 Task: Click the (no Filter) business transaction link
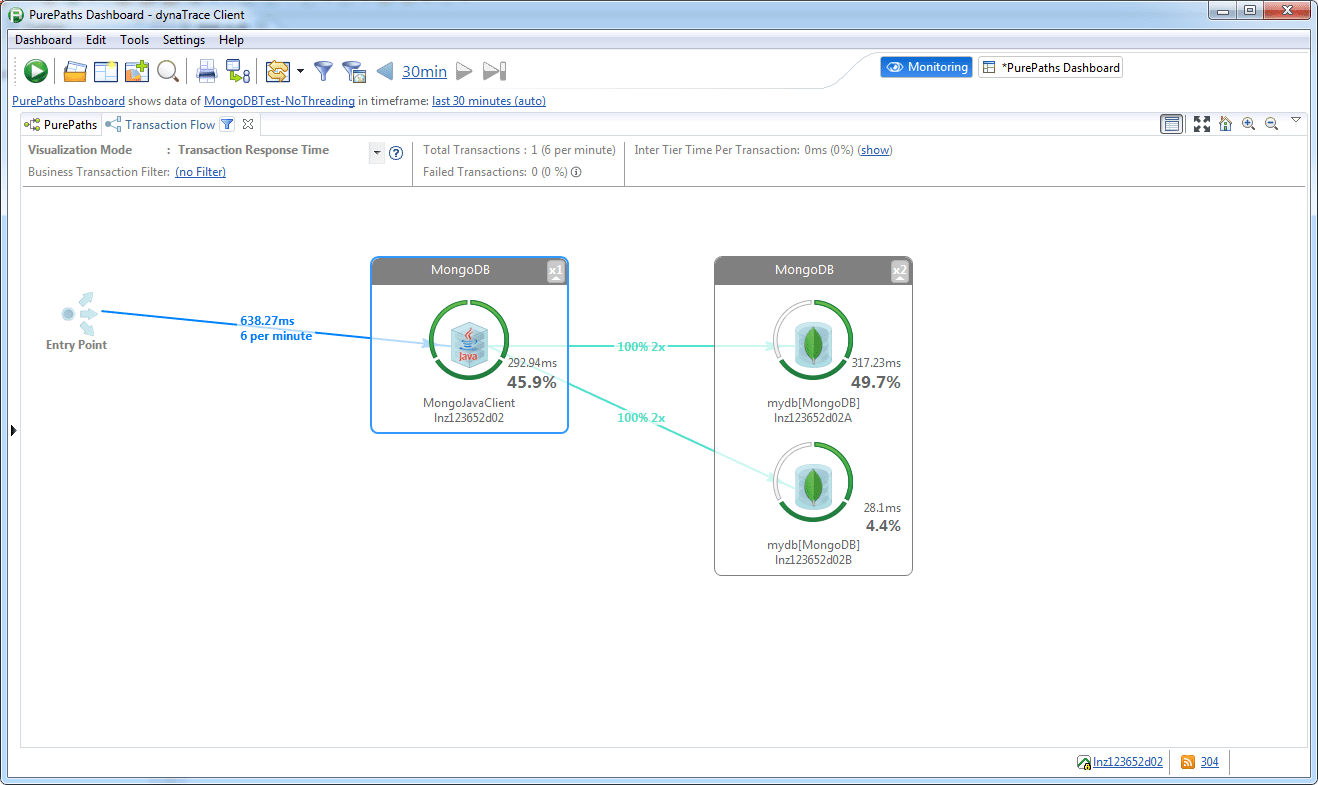[x=200, y=172]
